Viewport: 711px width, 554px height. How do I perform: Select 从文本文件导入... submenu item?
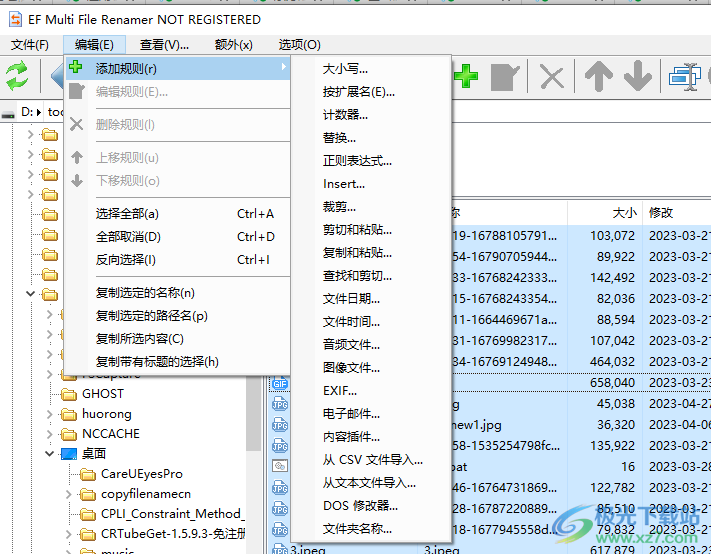click(x=371, y=483)
